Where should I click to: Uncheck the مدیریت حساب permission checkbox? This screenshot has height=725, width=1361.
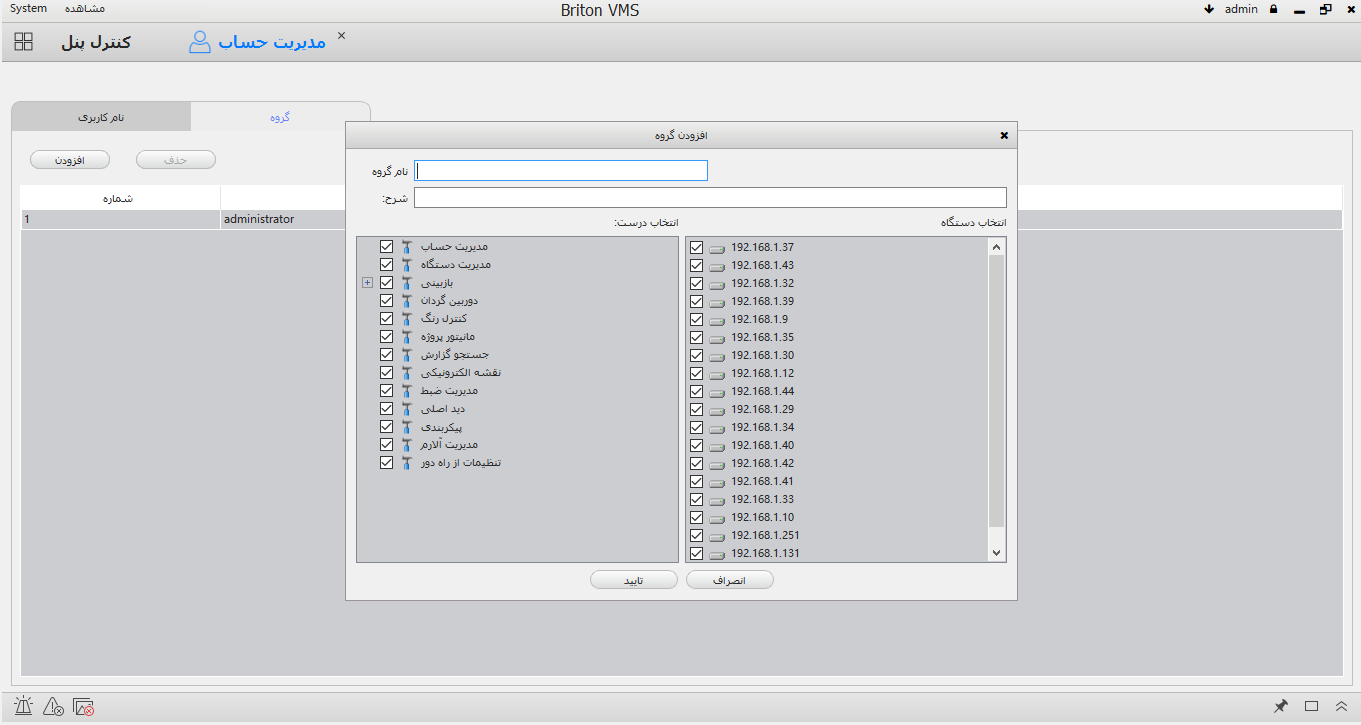pyautogui.click(x=387, y=246)
